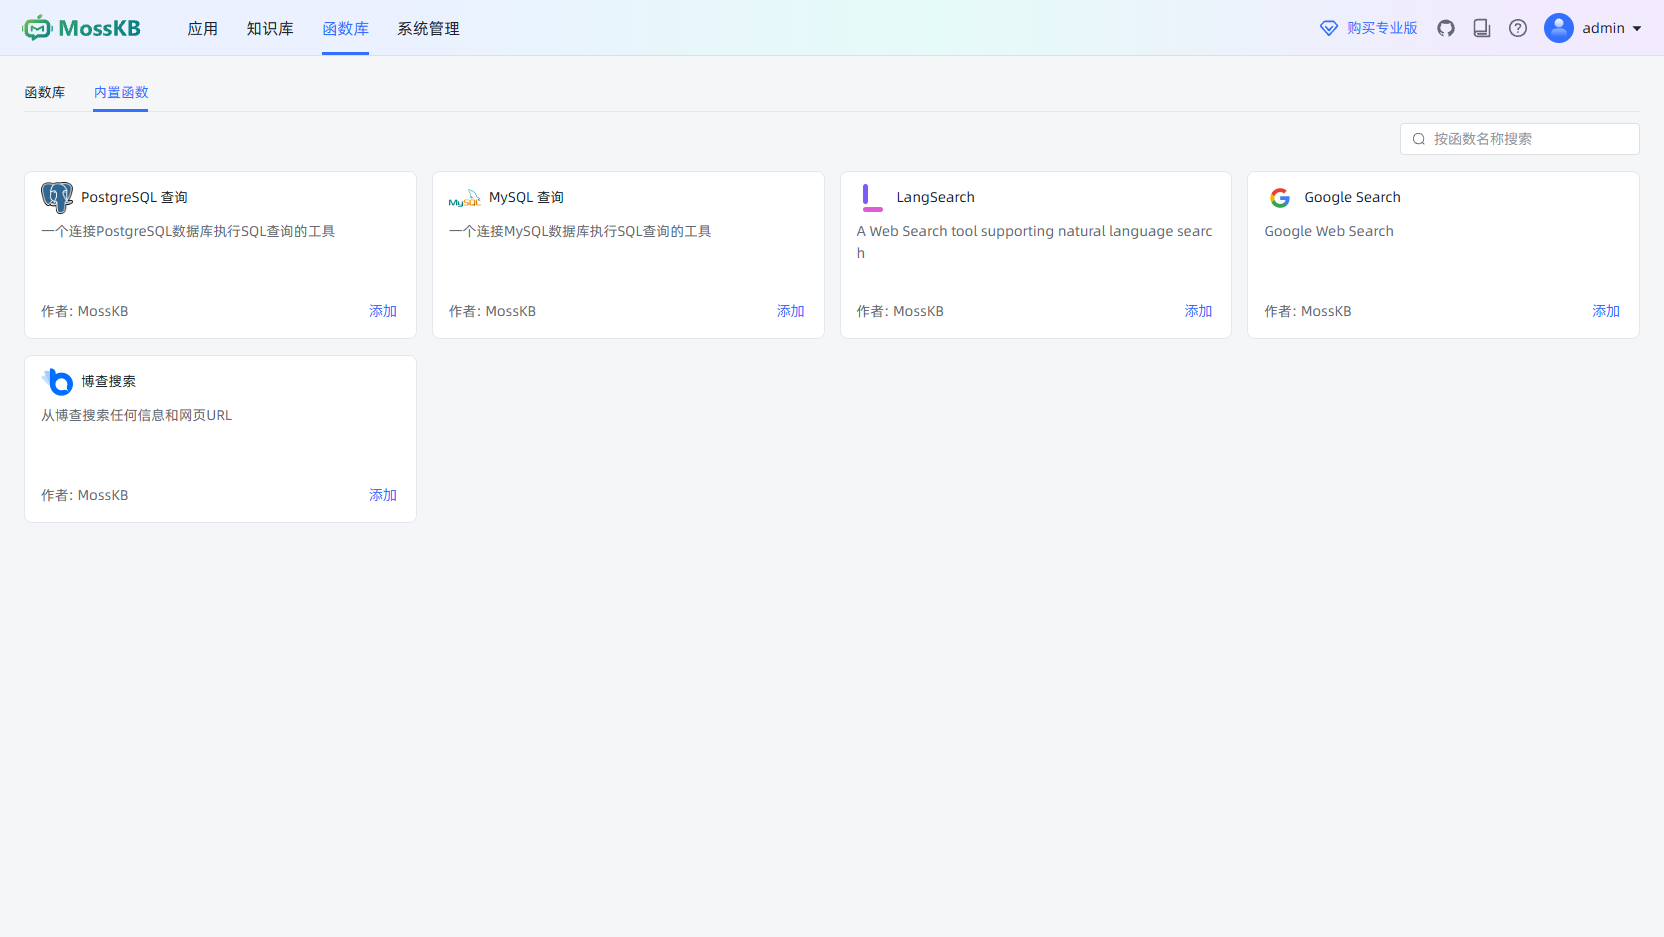Click the help question mark icon

[1518, 28]
